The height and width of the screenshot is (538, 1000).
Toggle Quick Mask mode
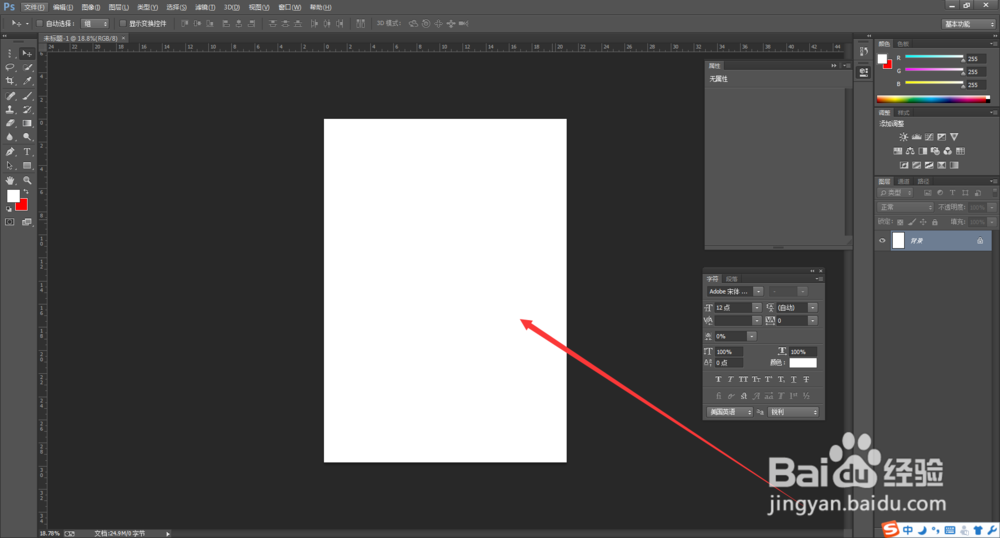click(x=10, y=222)
